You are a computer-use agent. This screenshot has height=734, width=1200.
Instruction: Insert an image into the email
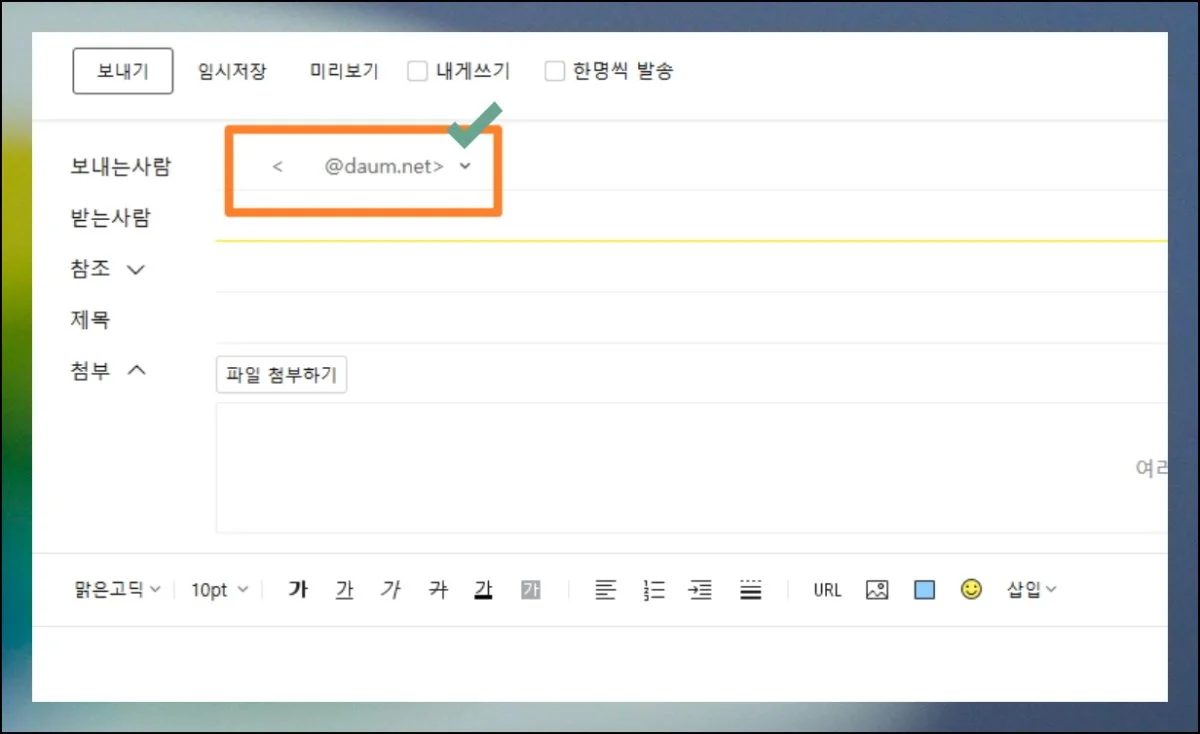(875, 589)
